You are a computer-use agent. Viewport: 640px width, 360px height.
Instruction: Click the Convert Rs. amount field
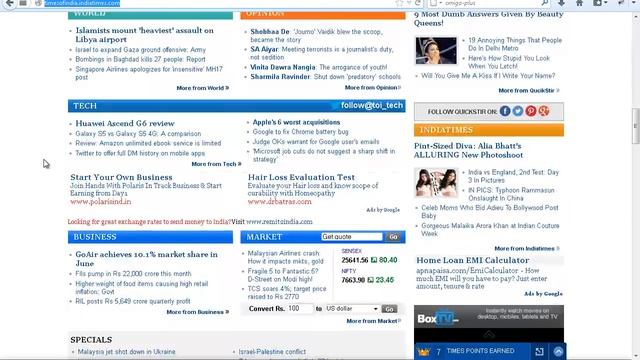coord(300,309)
